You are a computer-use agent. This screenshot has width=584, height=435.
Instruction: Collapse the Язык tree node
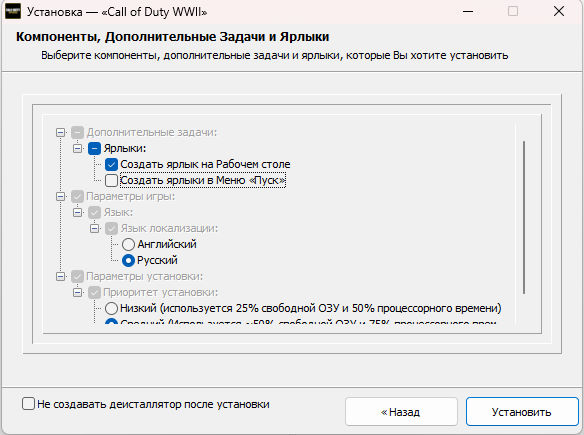tap(77, 213)
